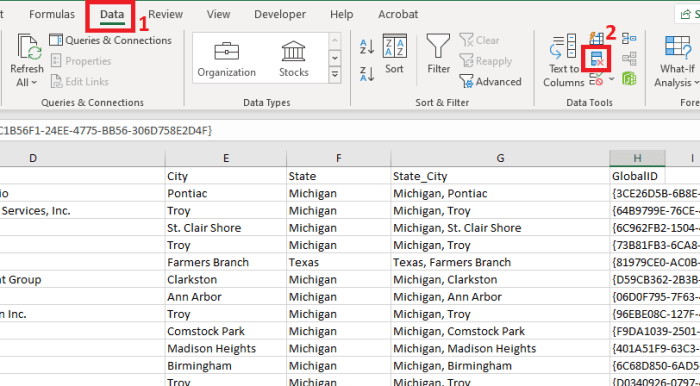Expand the Data Types gallery
This screenshot has height=386, width=700.
point(335,75)
